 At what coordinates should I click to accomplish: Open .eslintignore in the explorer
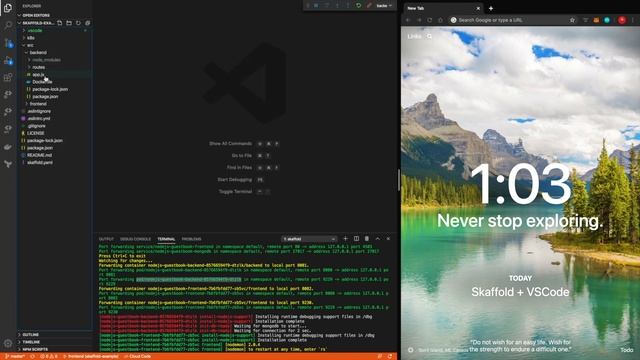[39, 111]
